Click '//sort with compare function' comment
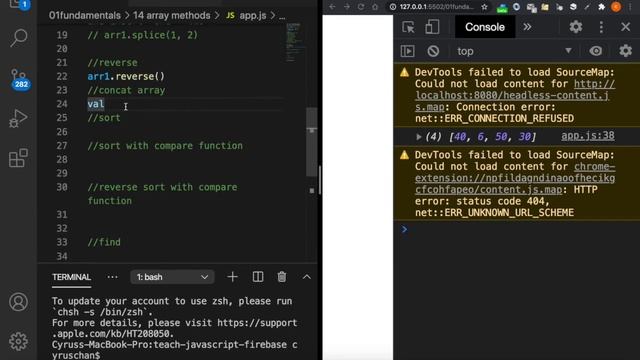640x360 pixels. pos(165,146)
